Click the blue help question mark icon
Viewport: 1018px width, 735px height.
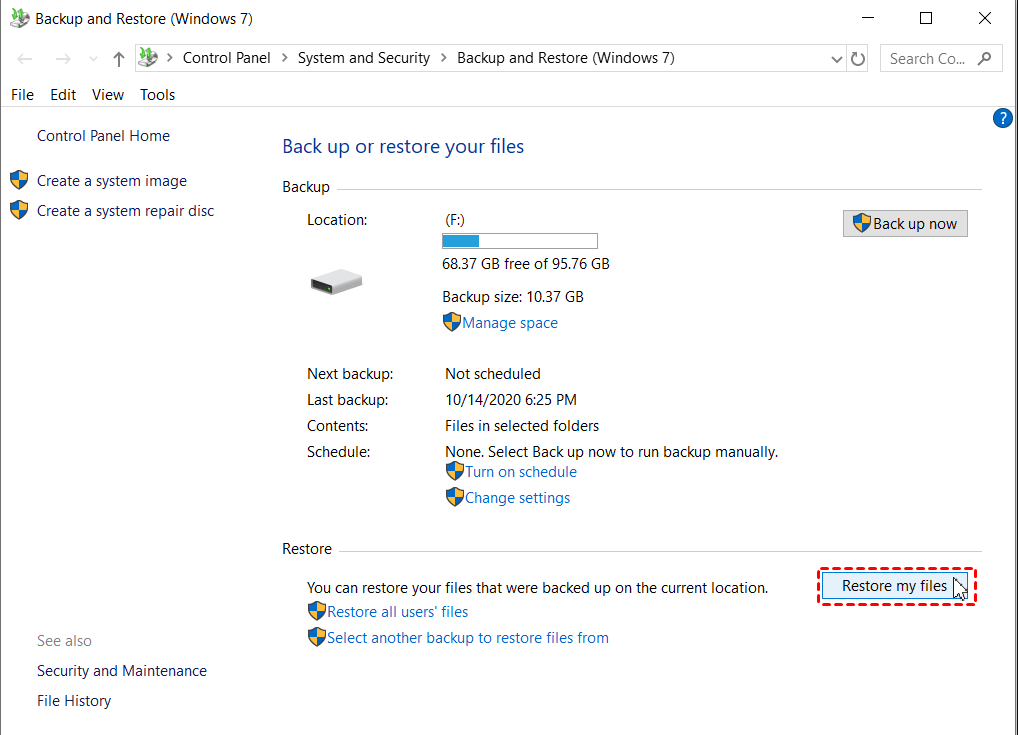pos(1003,119)
